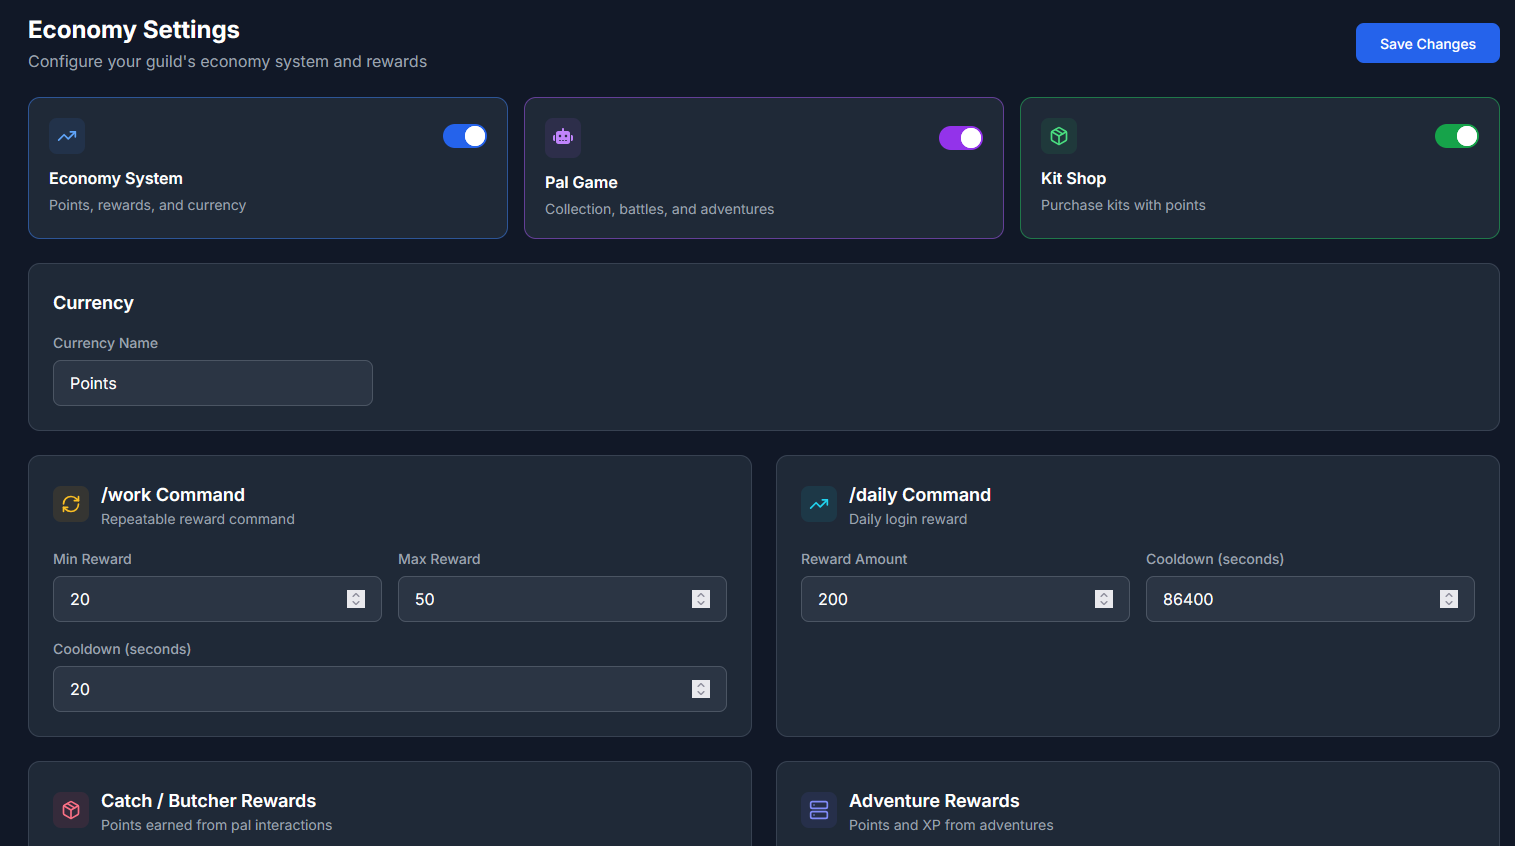Click the /work command refresh icon
The height and width of the screenshot is (846, 1515).
point(70,504)
